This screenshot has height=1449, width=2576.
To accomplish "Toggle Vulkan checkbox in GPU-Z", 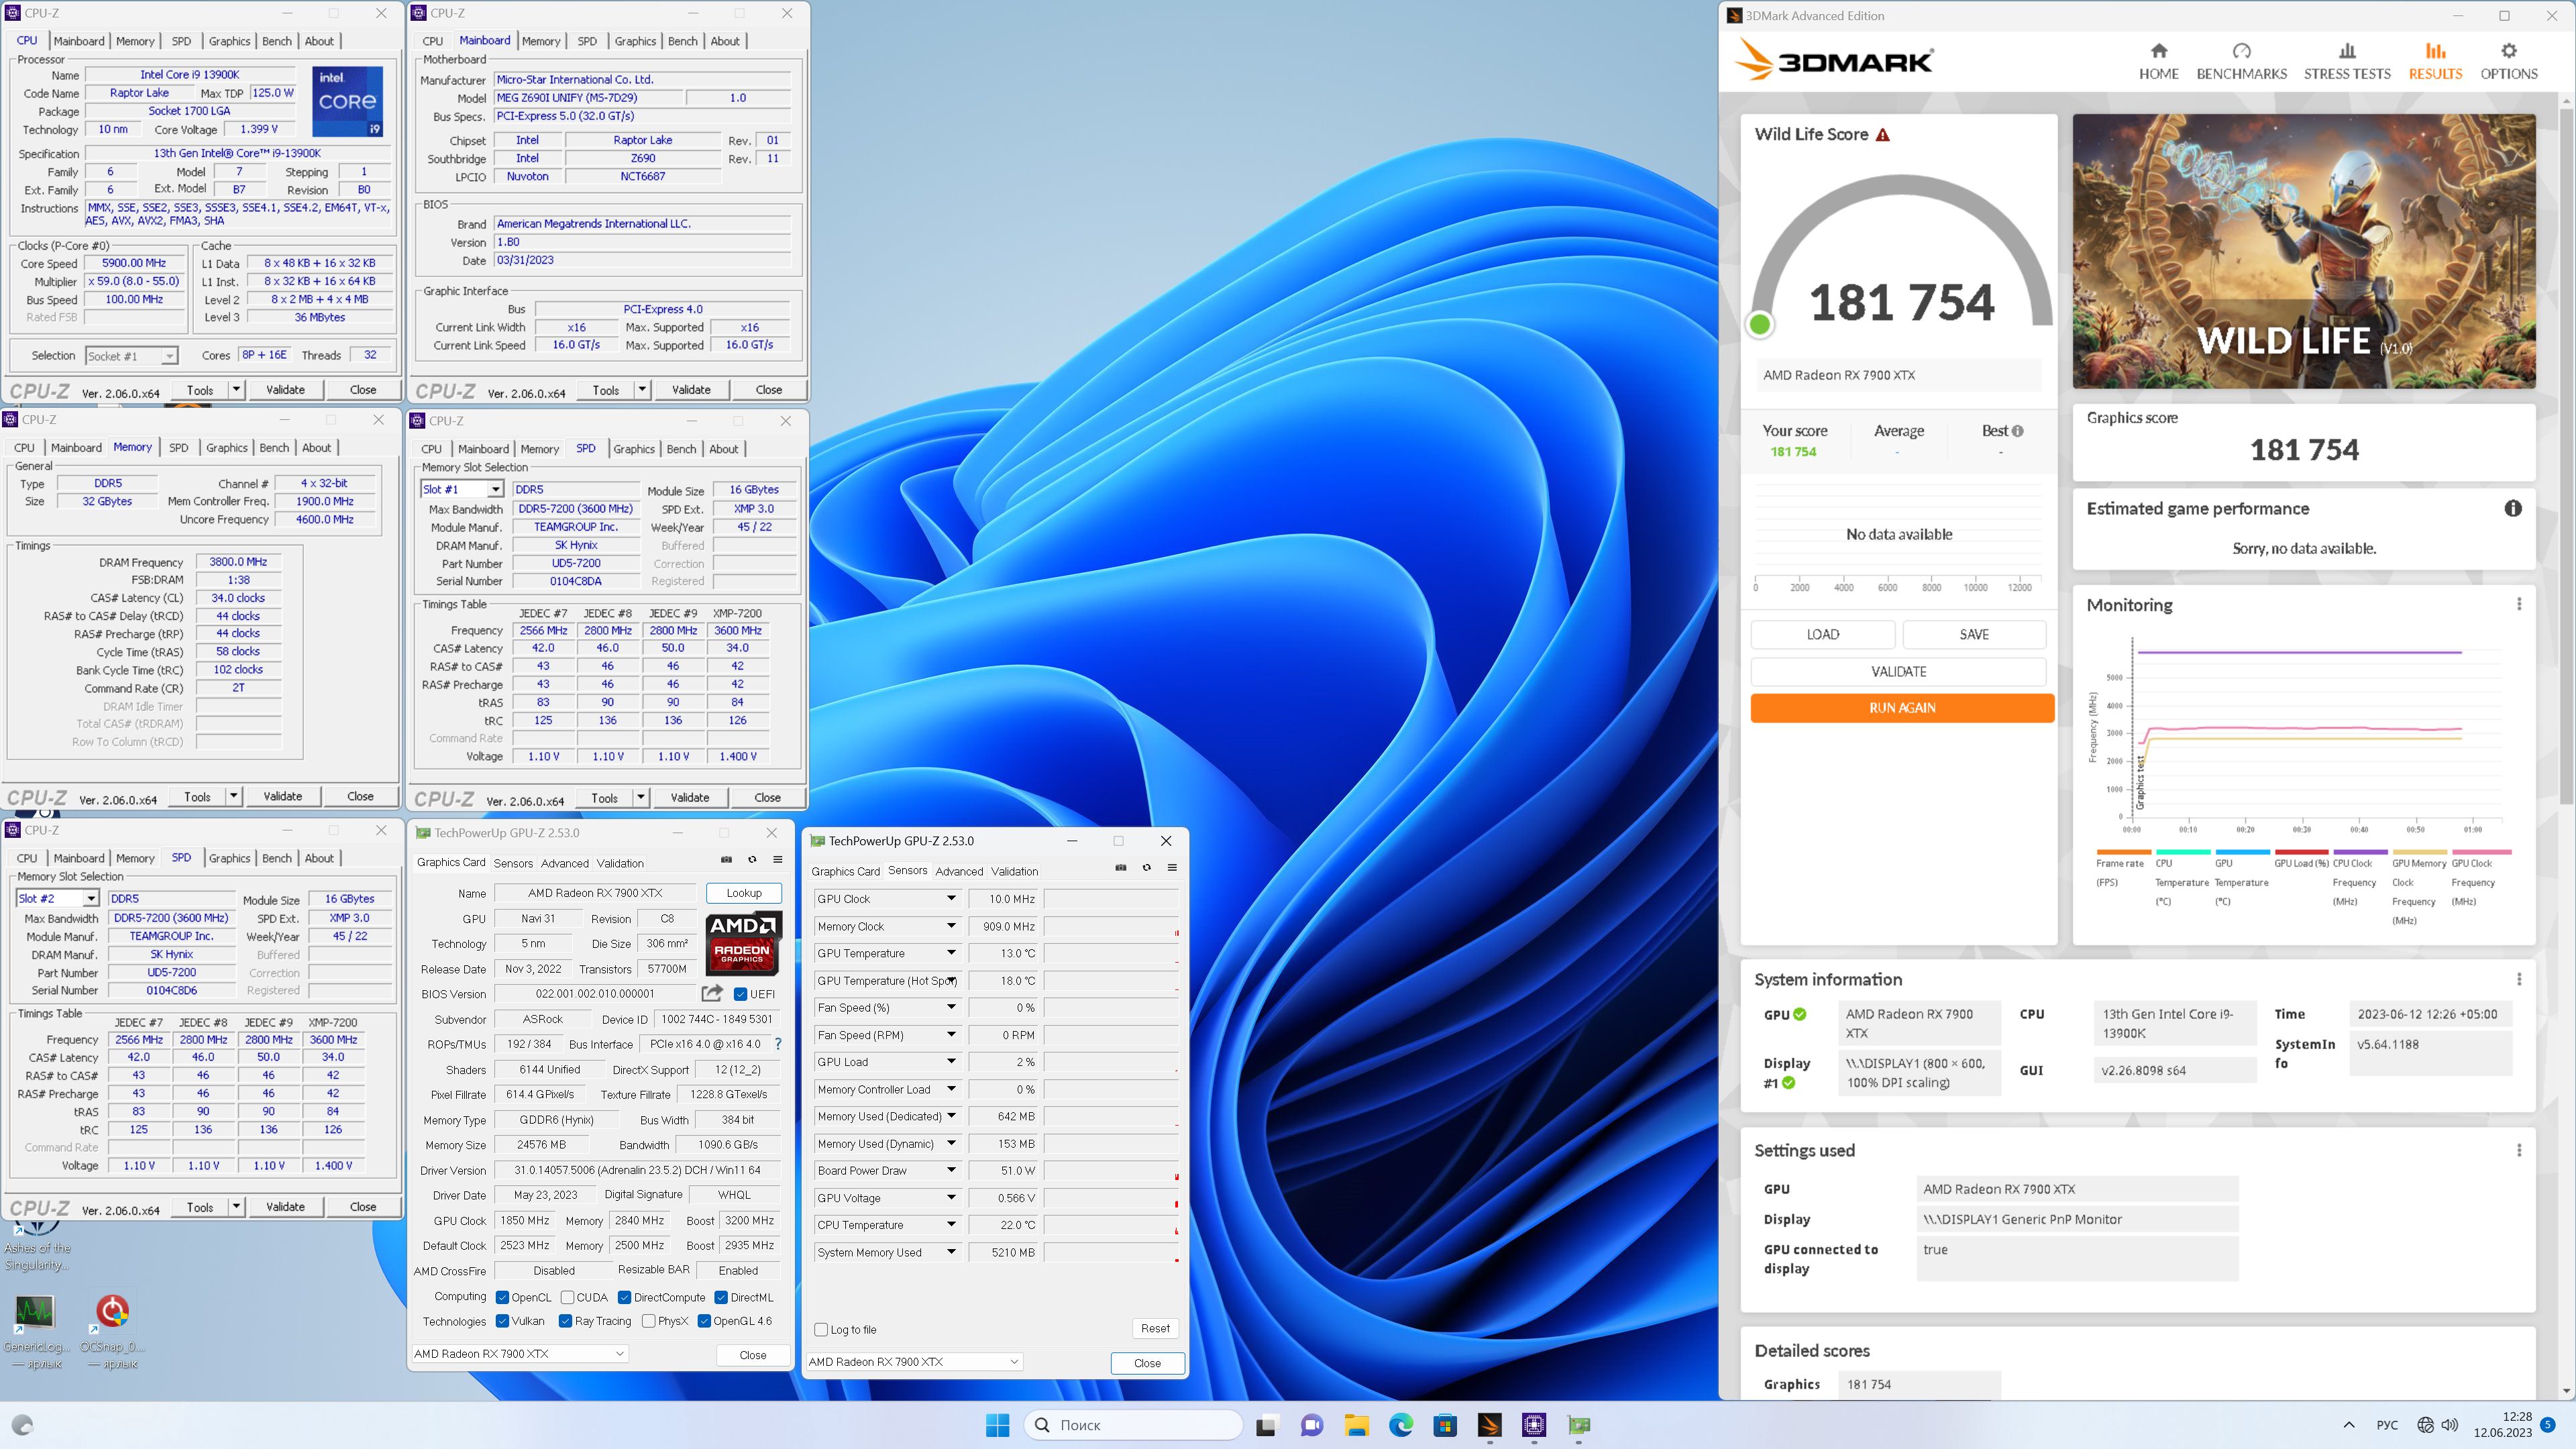I will (x=502, y=1321).
